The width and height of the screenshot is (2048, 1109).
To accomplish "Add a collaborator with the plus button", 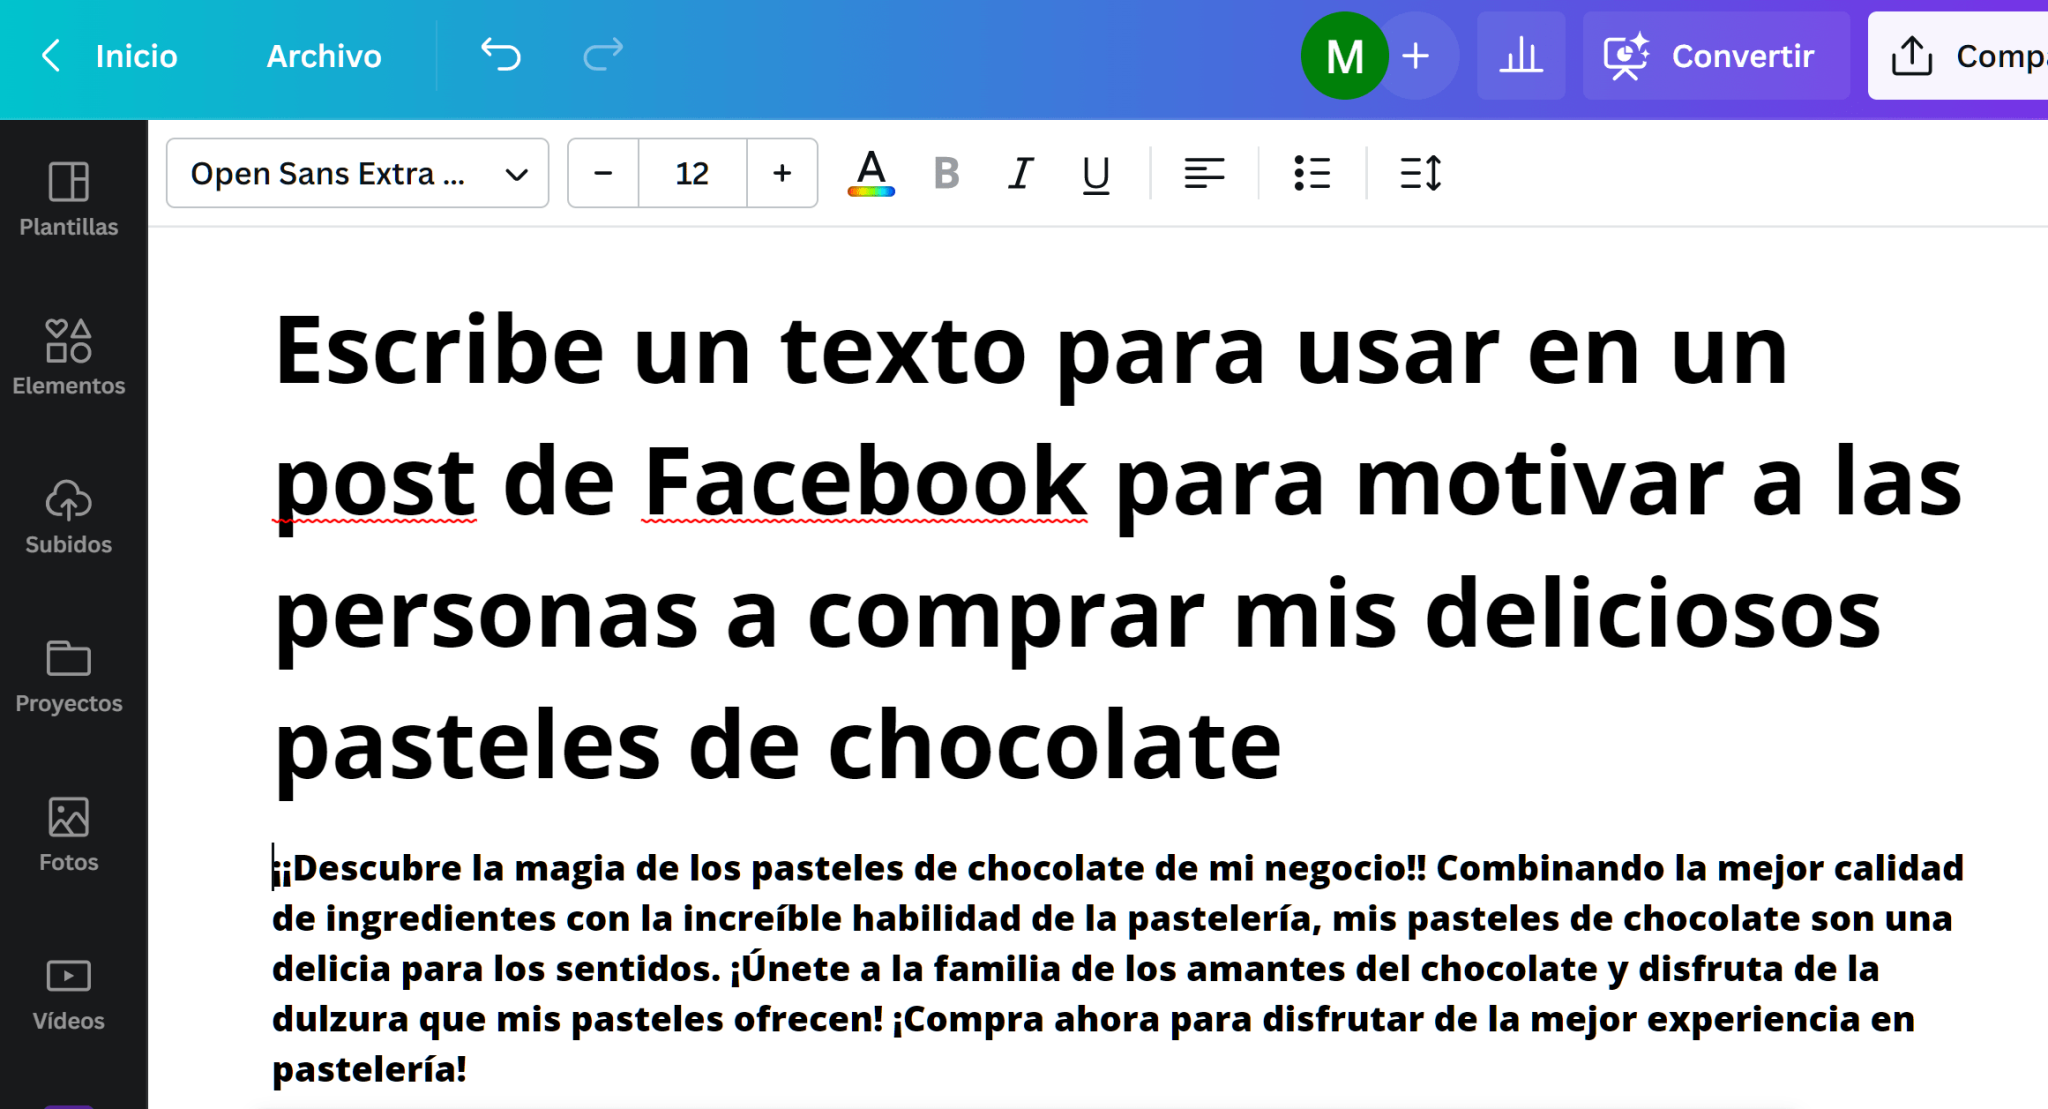I will click(1415, 56).
